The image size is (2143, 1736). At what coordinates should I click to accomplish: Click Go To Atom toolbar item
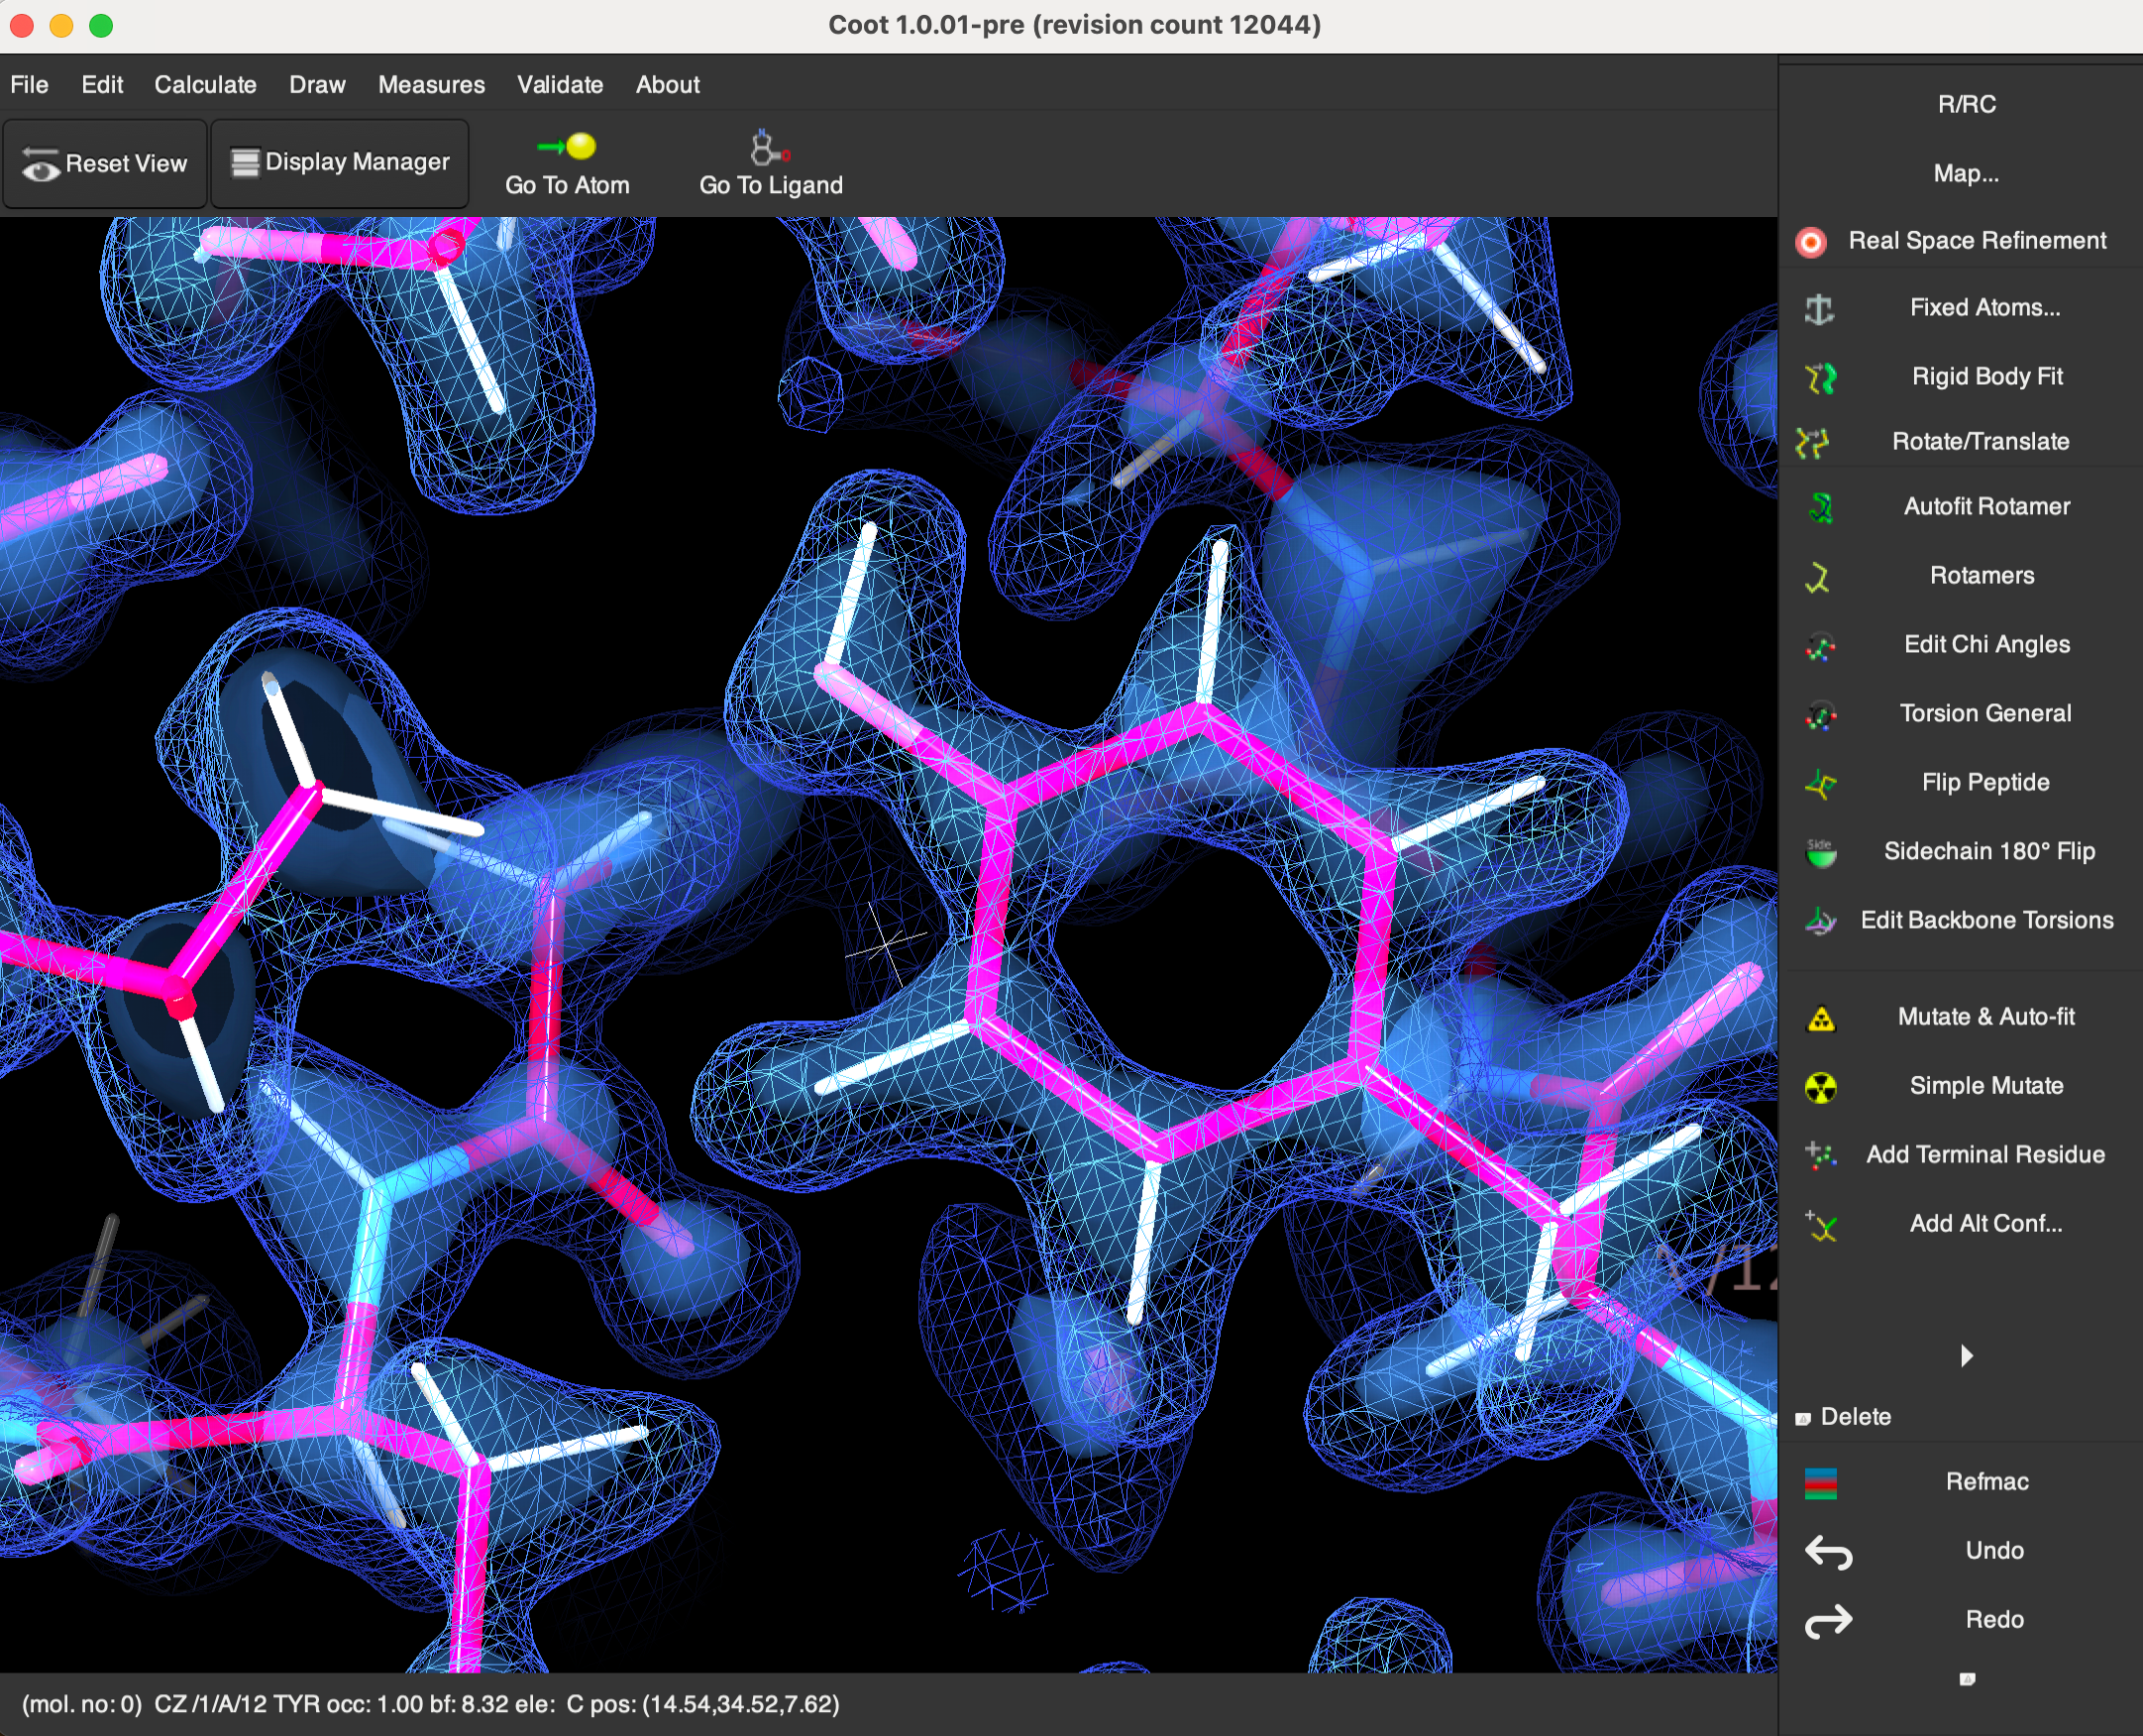[567, 166]
